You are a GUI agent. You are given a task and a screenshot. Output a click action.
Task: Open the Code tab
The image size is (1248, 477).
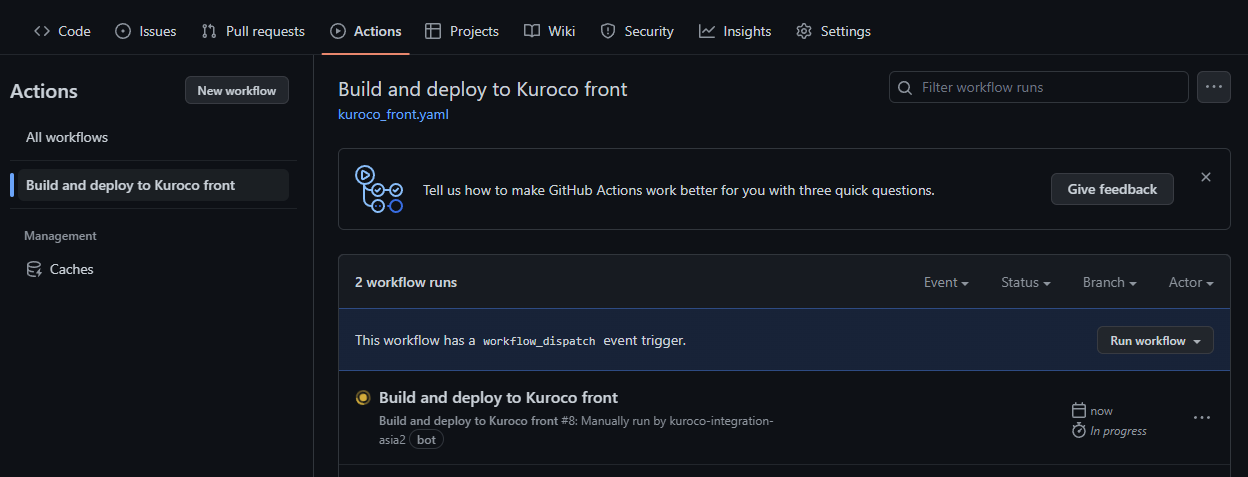pos(62,31)
